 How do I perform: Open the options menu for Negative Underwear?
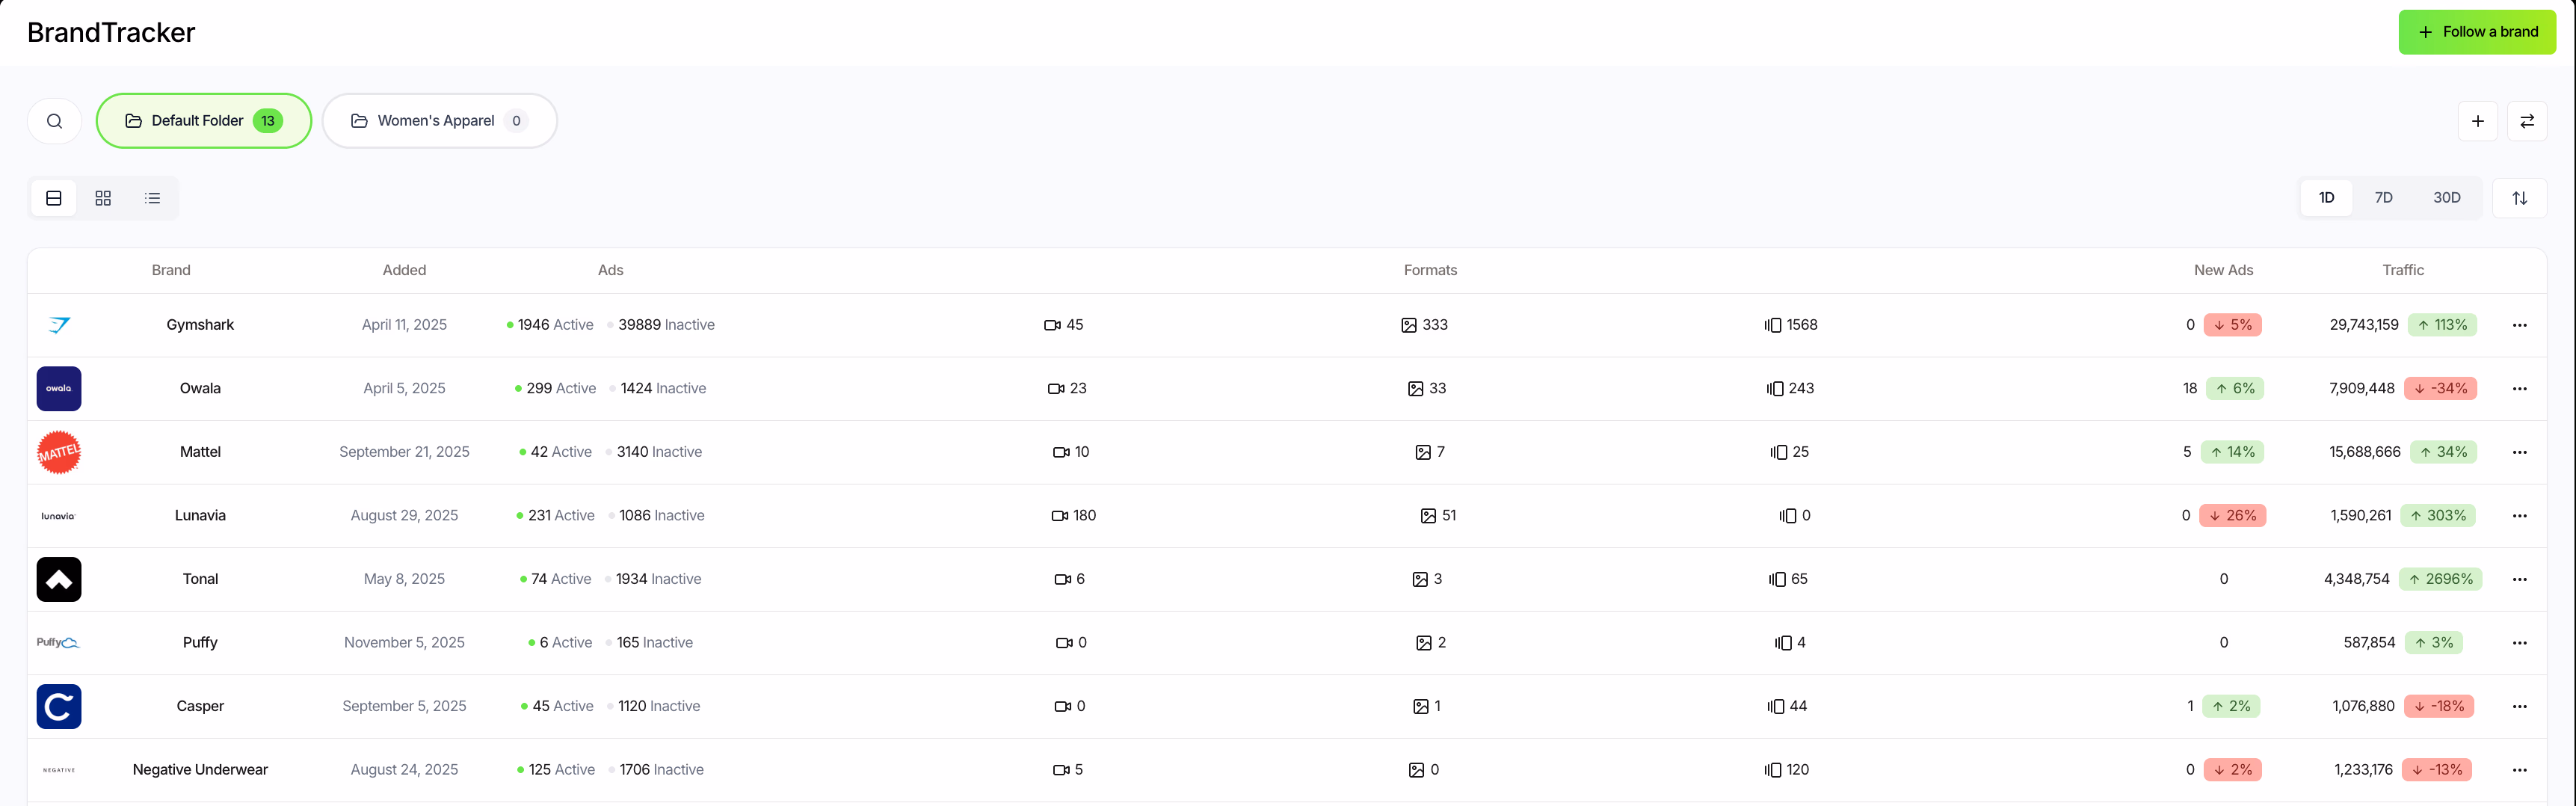tap(2520, 770)
